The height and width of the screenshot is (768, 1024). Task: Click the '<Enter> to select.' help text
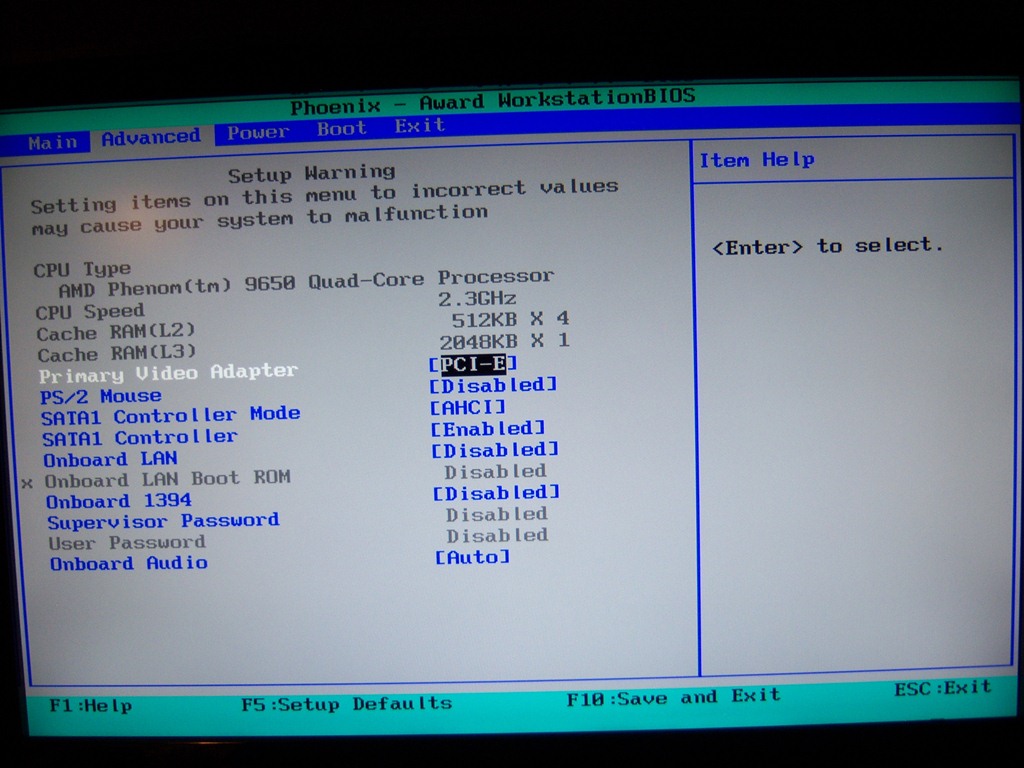[828, 246]
